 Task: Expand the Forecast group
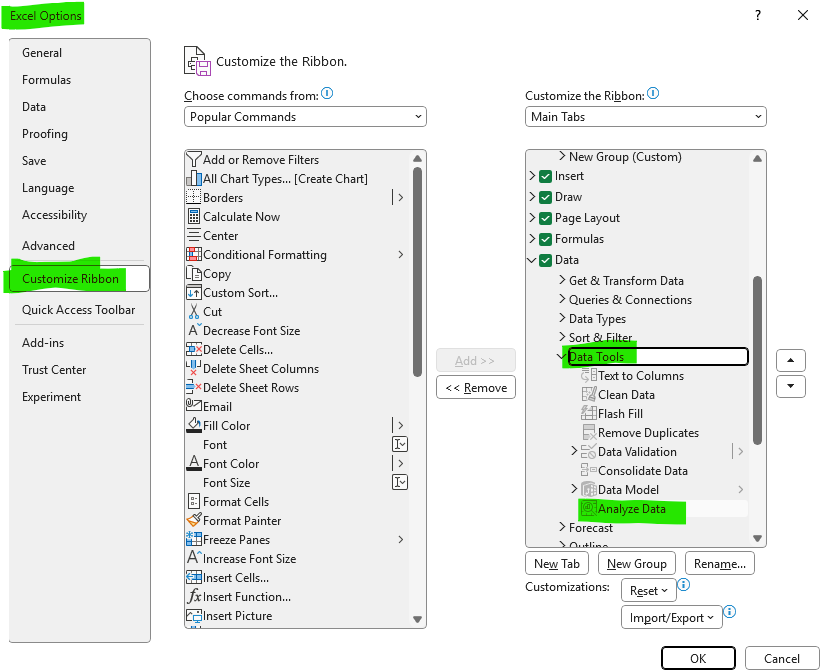click(x=562, y=527)
